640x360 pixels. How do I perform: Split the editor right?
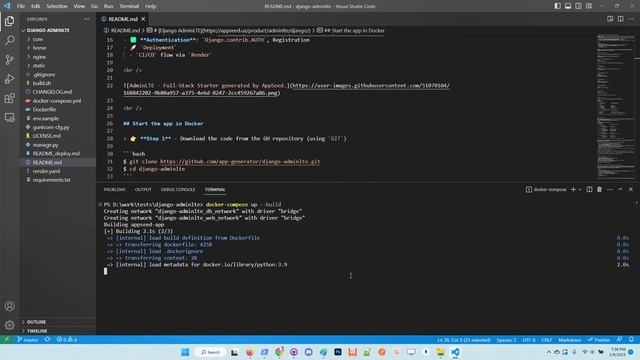coord(620,19)
